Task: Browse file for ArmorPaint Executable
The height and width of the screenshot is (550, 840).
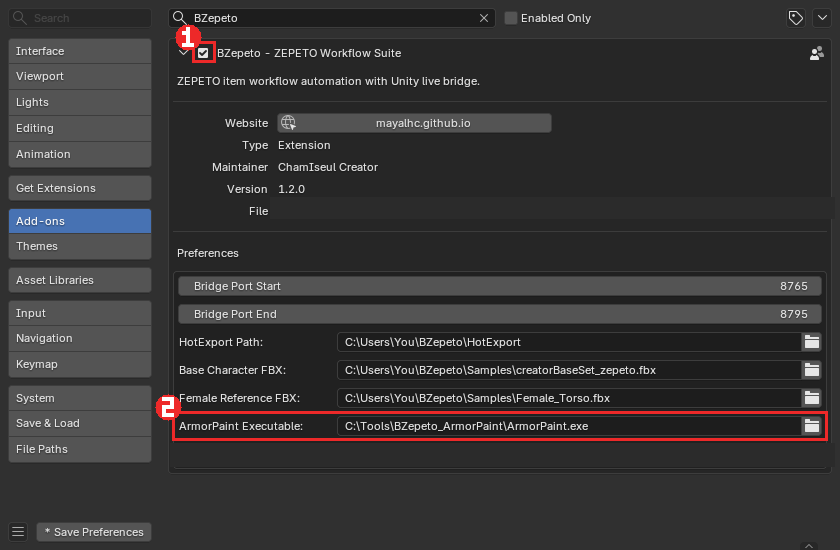Action: (812, 426)
